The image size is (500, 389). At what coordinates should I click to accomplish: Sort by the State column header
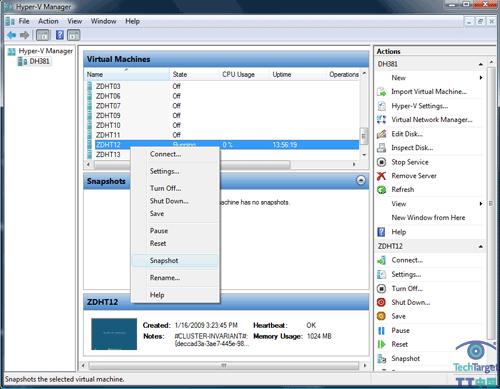point(194,74)
